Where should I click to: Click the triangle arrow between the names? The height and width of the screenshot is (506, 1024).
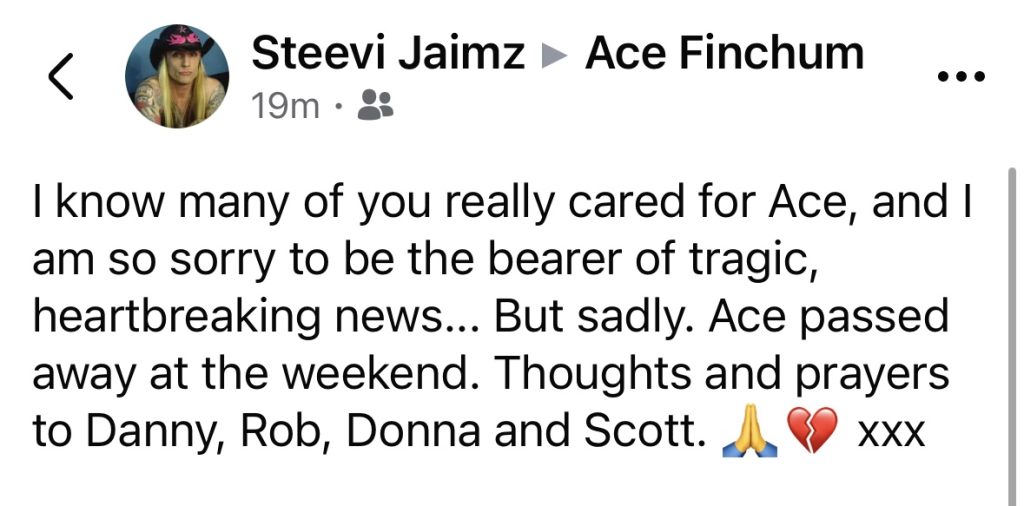pyautogui.click(x=554, y=56)
